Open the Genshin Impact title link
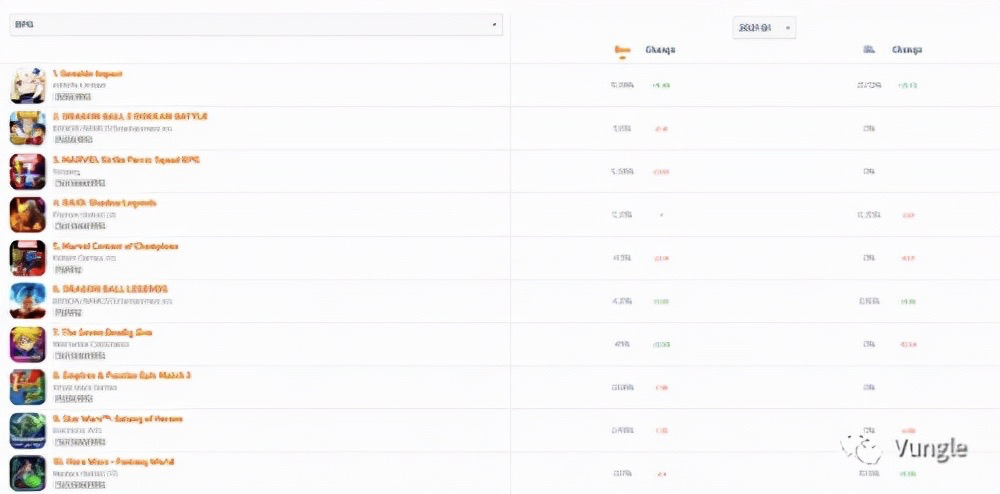Screen dimensions: 1000x494 (87, 74)
